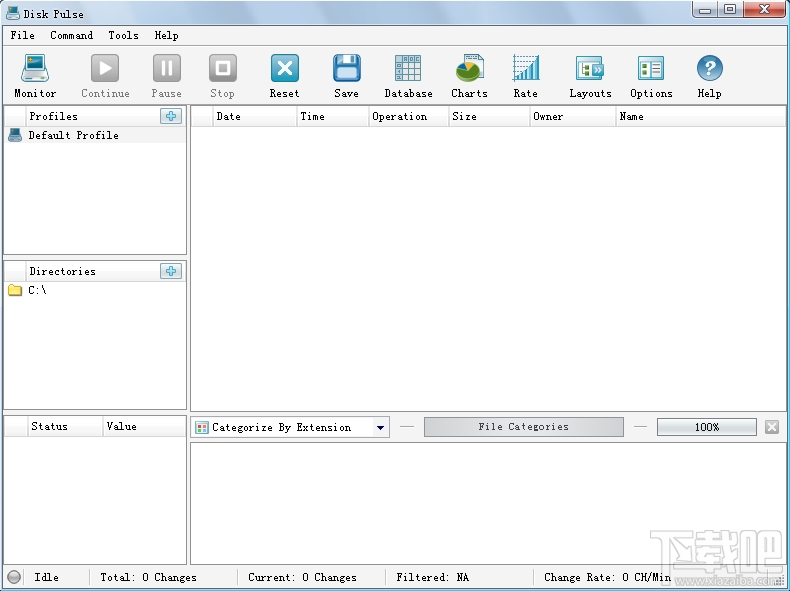Sort by the Time column header
Image resolution: width=790 pixels, height=591 pixels.
tap(333, 116)
